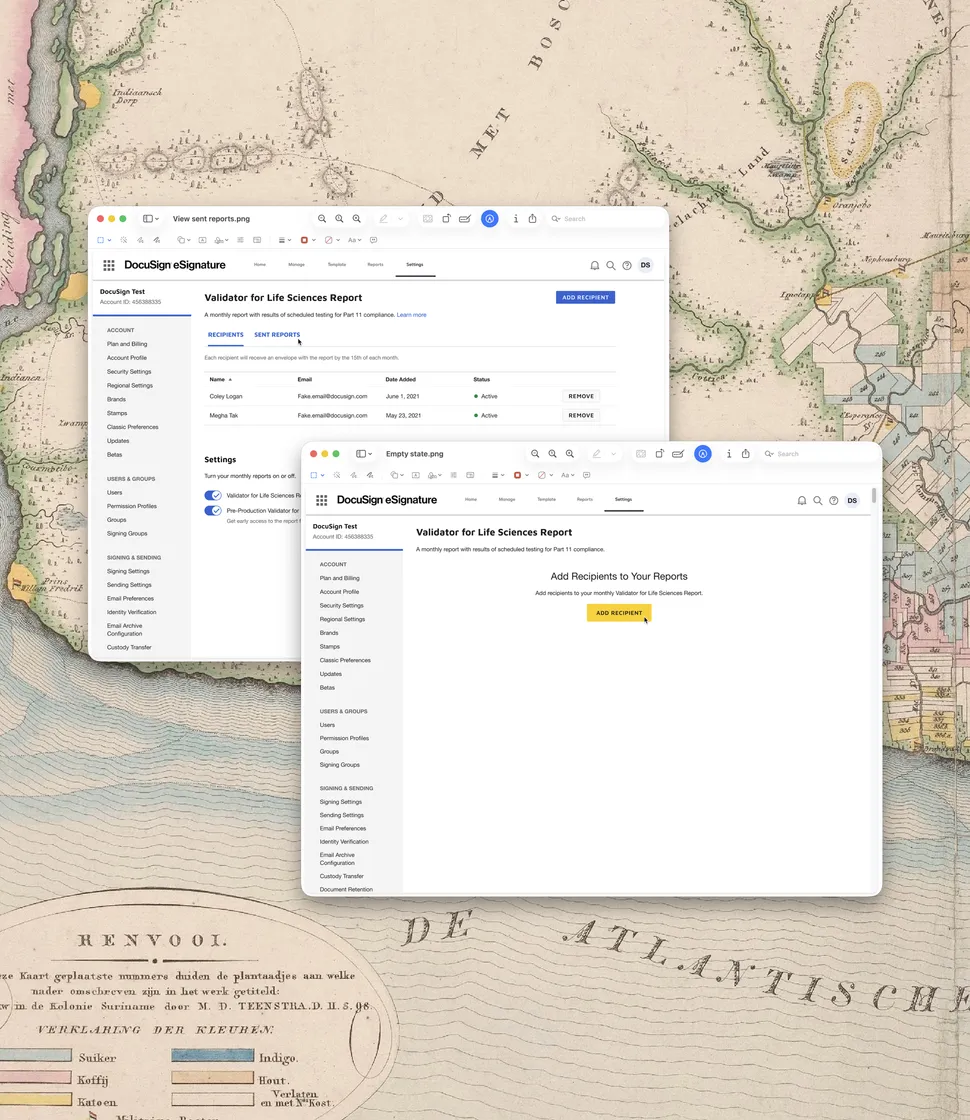This screenshot has height=1120, width=970.
Task: Click speech bubble annotation tool in Empty state window
Action: point(586,475)
